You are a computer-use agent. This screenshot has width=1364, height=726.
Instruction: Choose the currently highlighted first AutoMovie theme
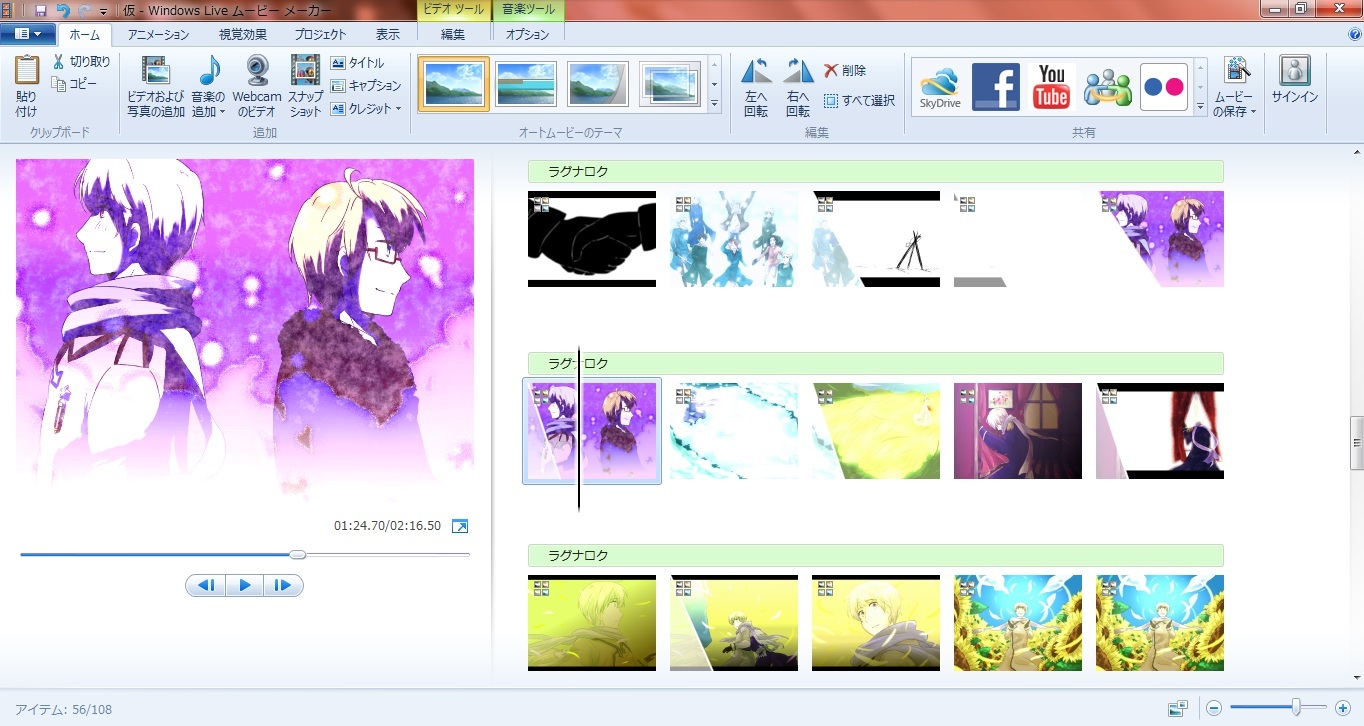click(x=454, y=84)
